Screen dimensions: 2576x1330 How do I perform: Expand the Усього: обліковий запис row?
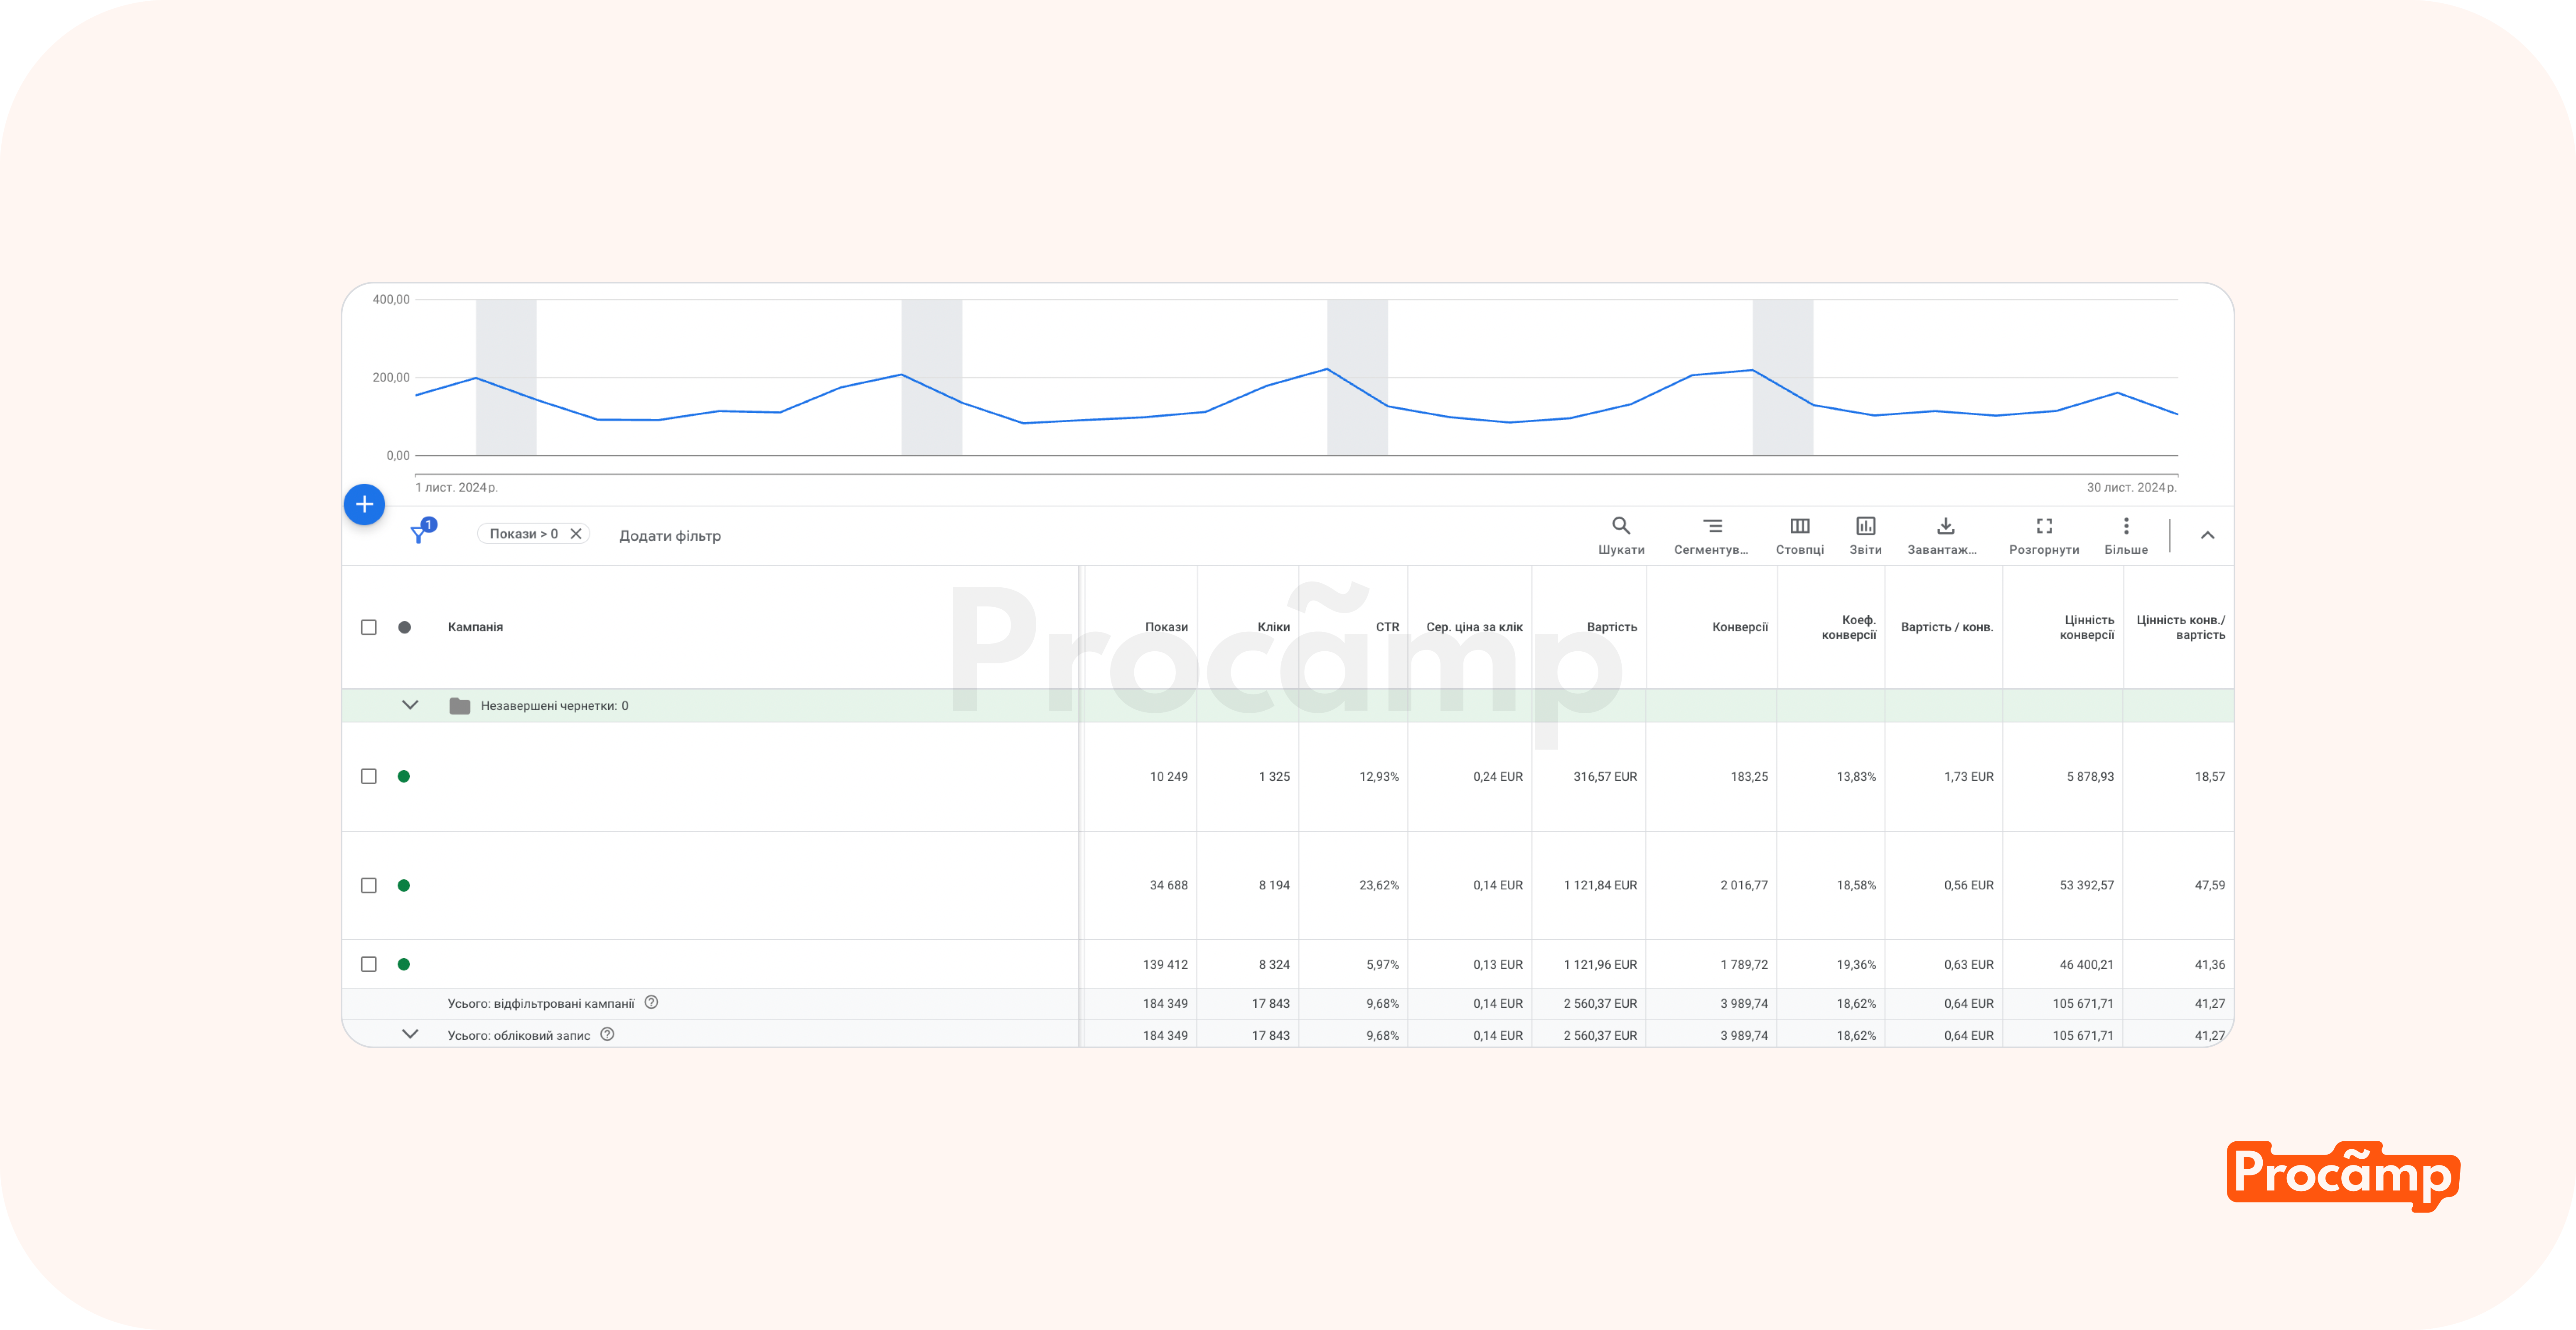pos(410,1034)
